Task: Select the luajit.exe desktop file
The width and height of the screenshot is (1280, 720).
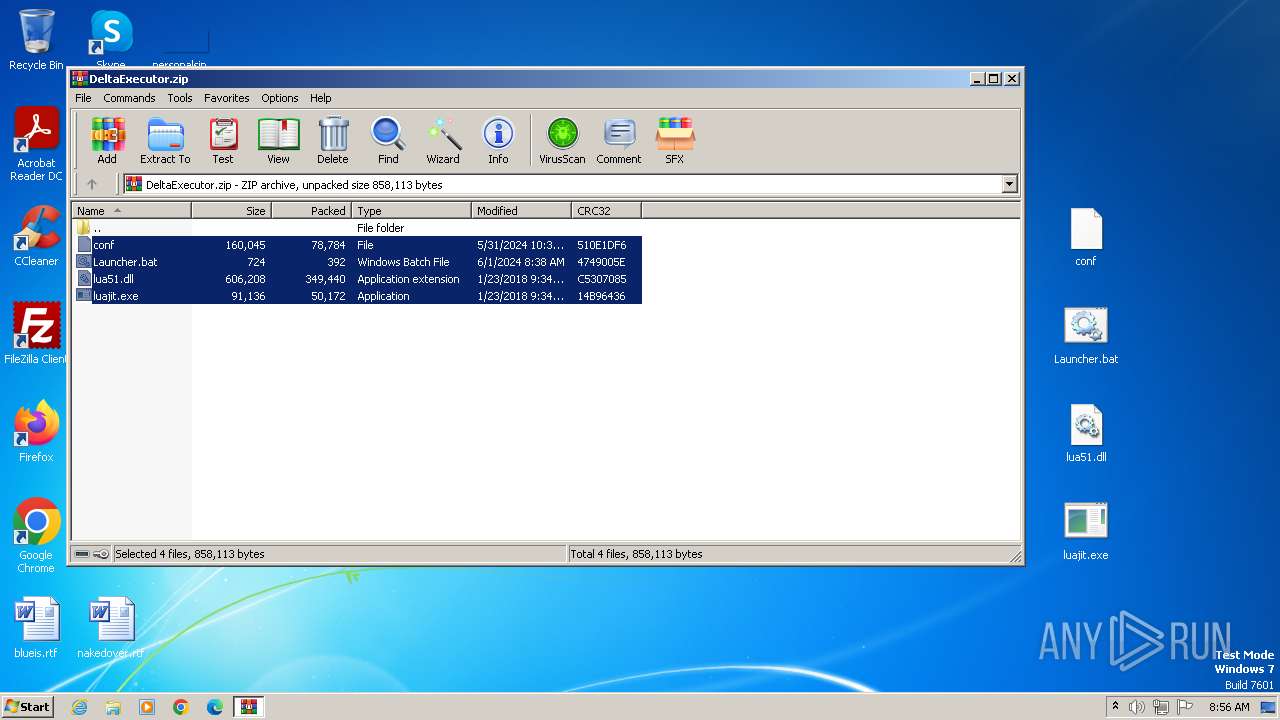Action: (1085, 531)
